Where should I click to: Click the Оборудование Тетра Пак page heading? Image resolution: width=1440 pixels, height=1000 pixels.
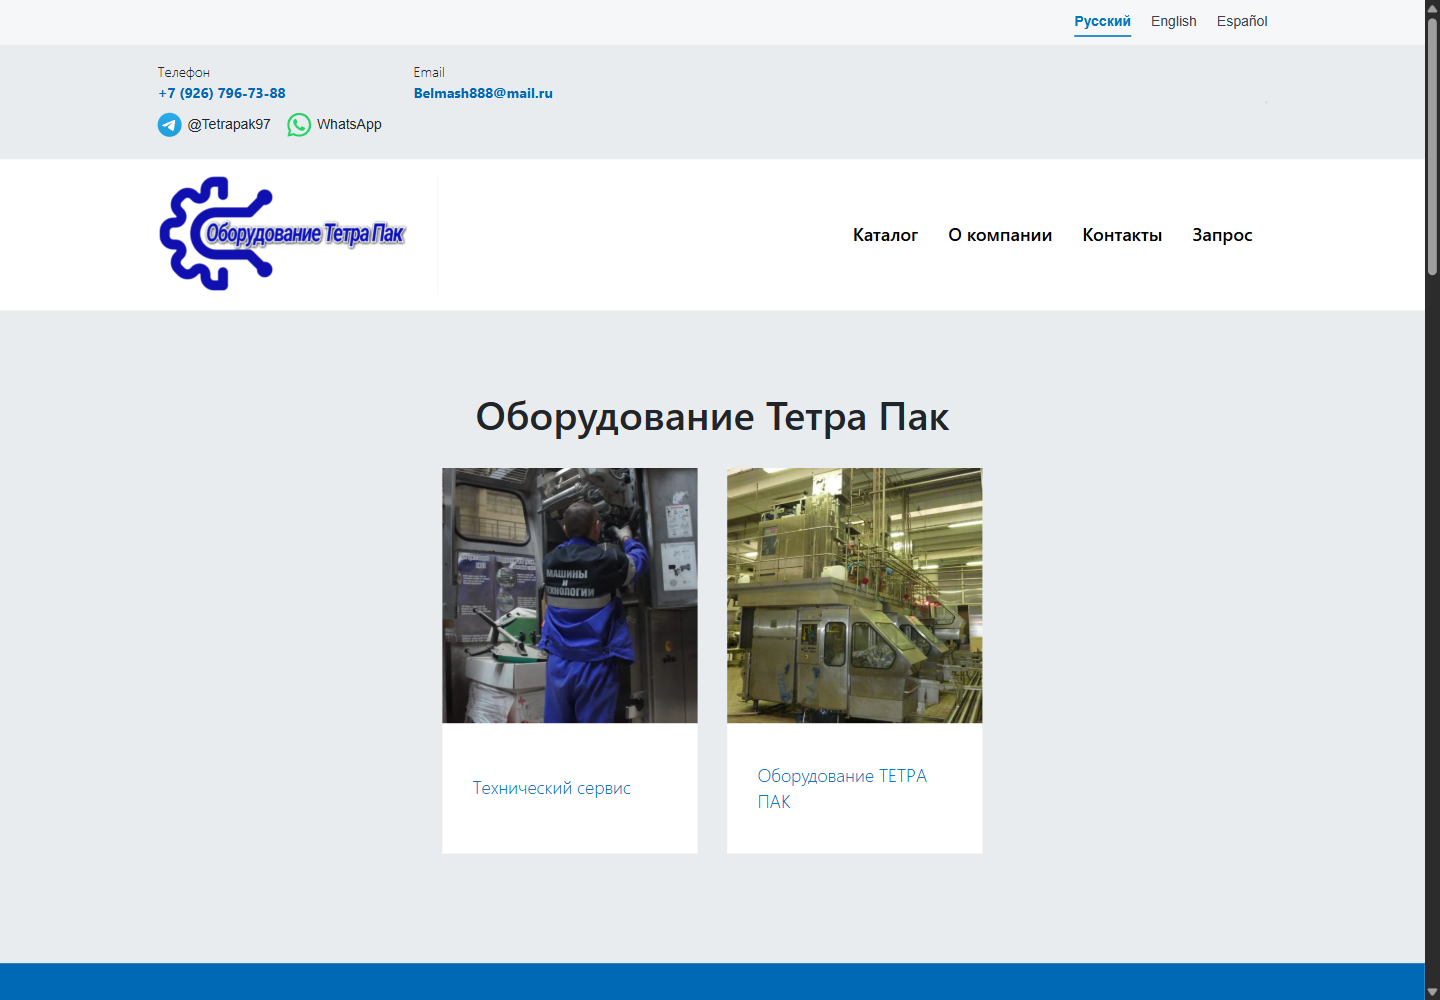(712, 417)
